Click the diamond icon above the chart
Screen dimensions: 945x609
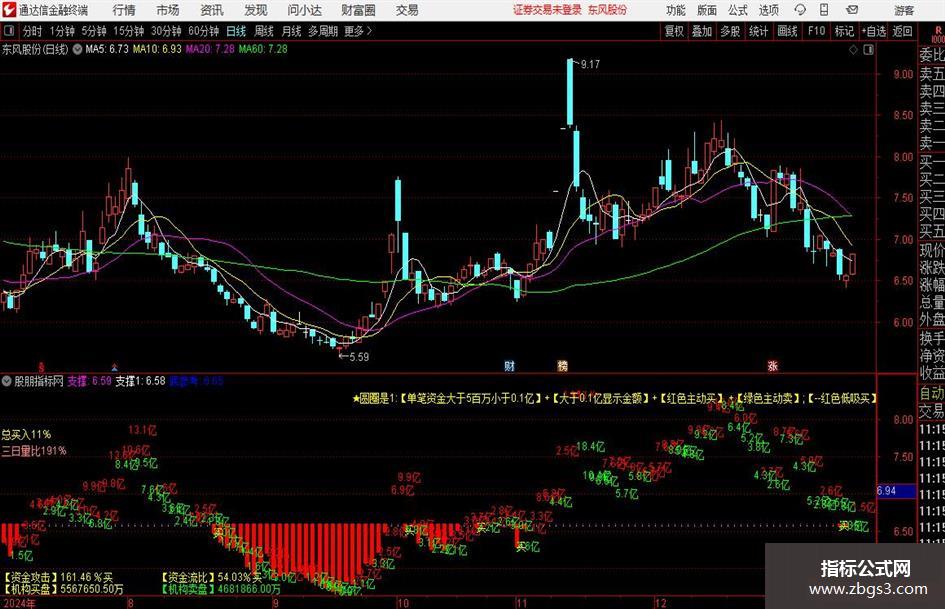[853, 50]
